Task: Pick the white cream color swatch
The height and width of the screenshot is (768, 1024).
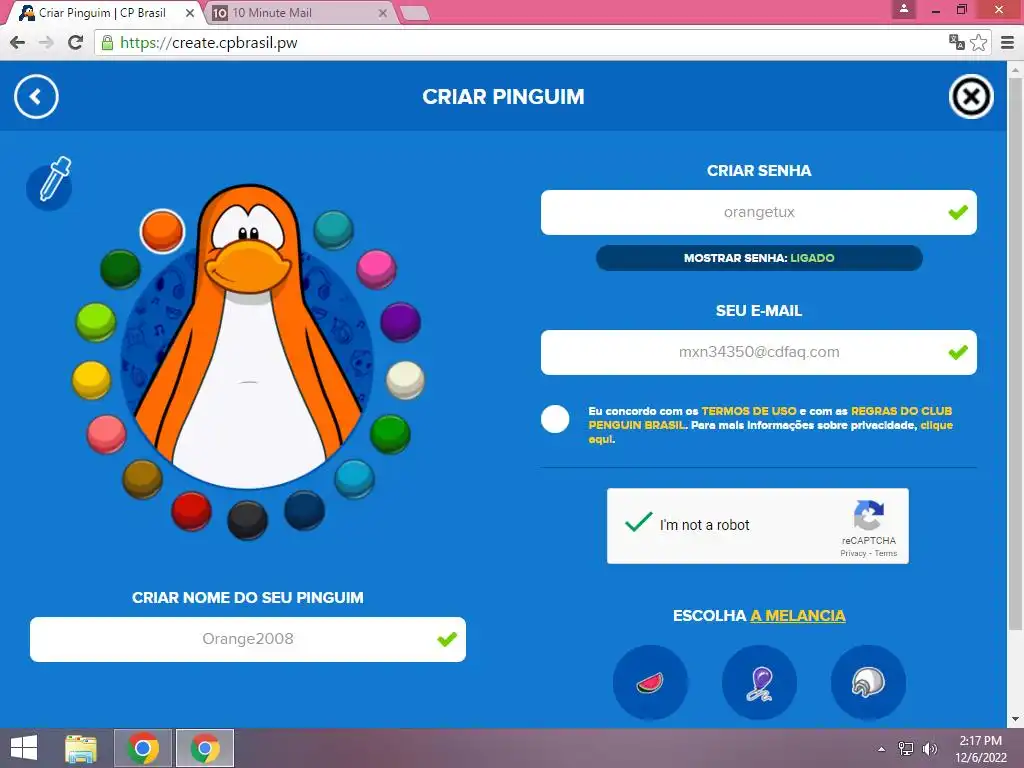Action: click(x=406, y=380)
